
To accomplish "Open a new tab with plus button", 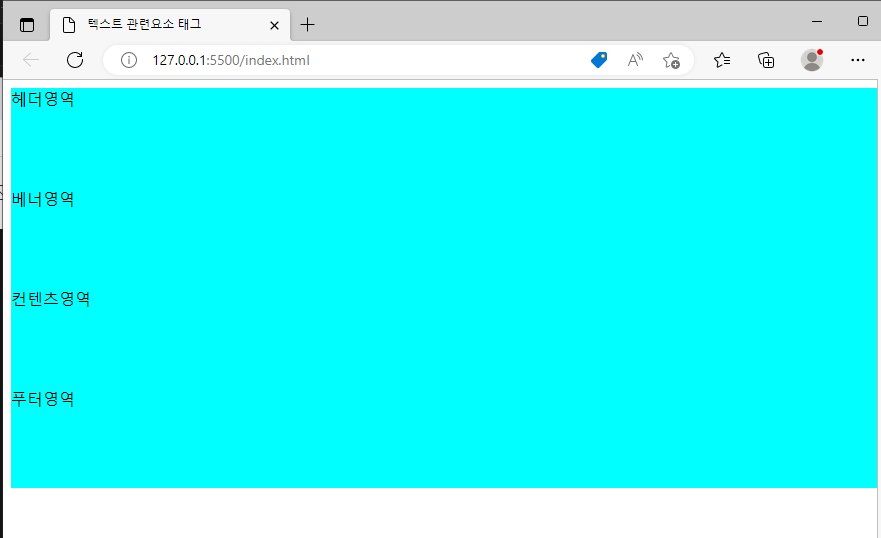I will (x=307, y=25).
